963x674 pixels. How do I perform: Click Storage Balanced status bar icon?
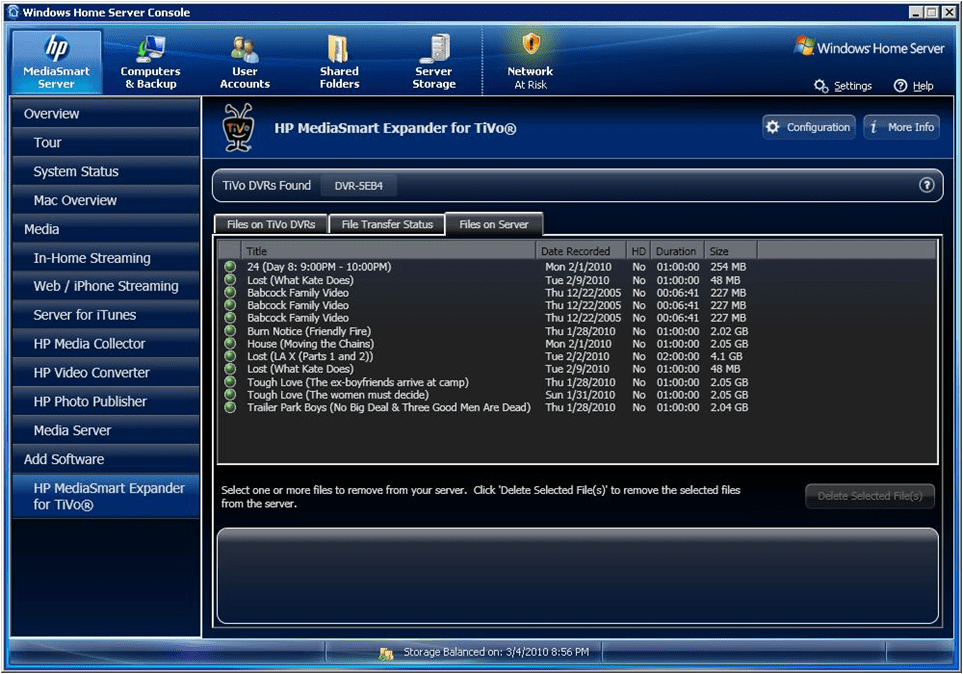386,653
